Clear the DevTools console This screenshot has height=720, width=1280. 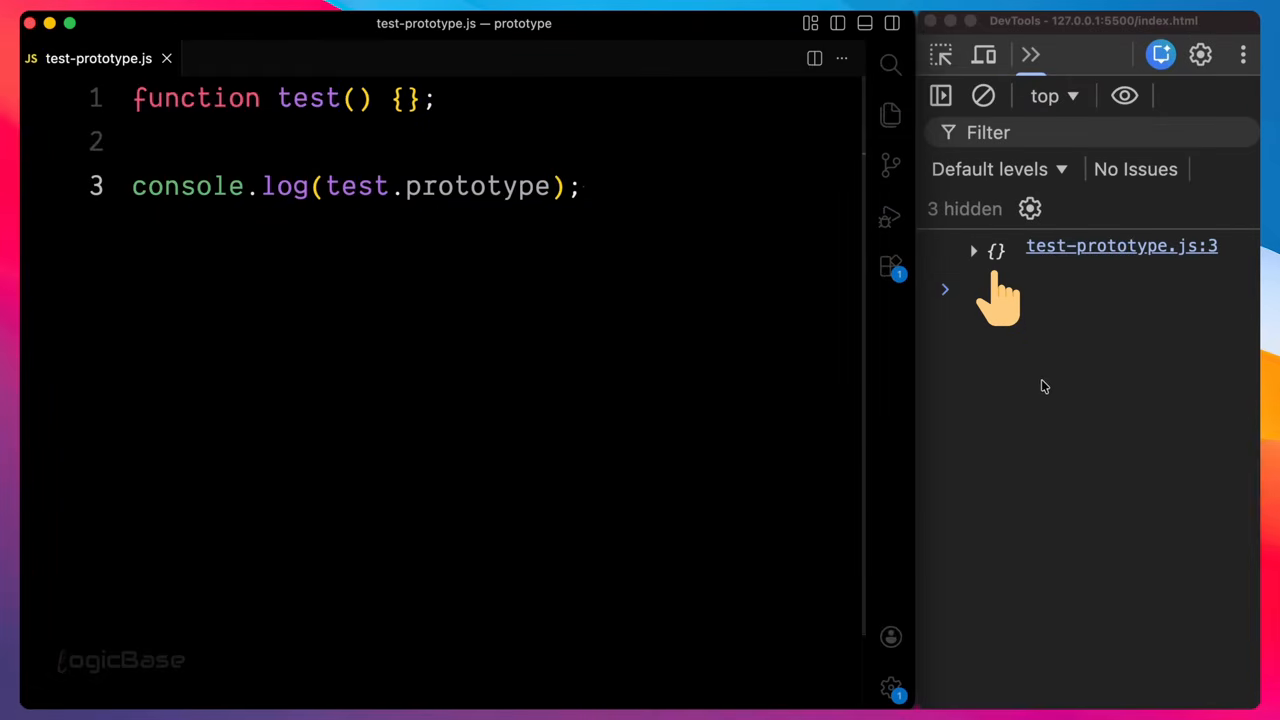(x=983, y=96)
